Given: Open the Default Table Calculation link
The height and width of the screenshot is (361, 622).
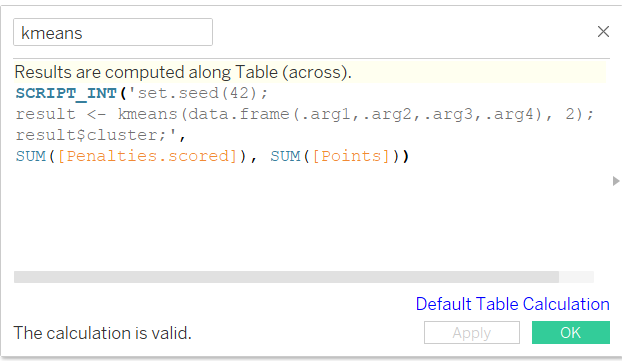Looking at the screenshot, I should click(513, 304).
